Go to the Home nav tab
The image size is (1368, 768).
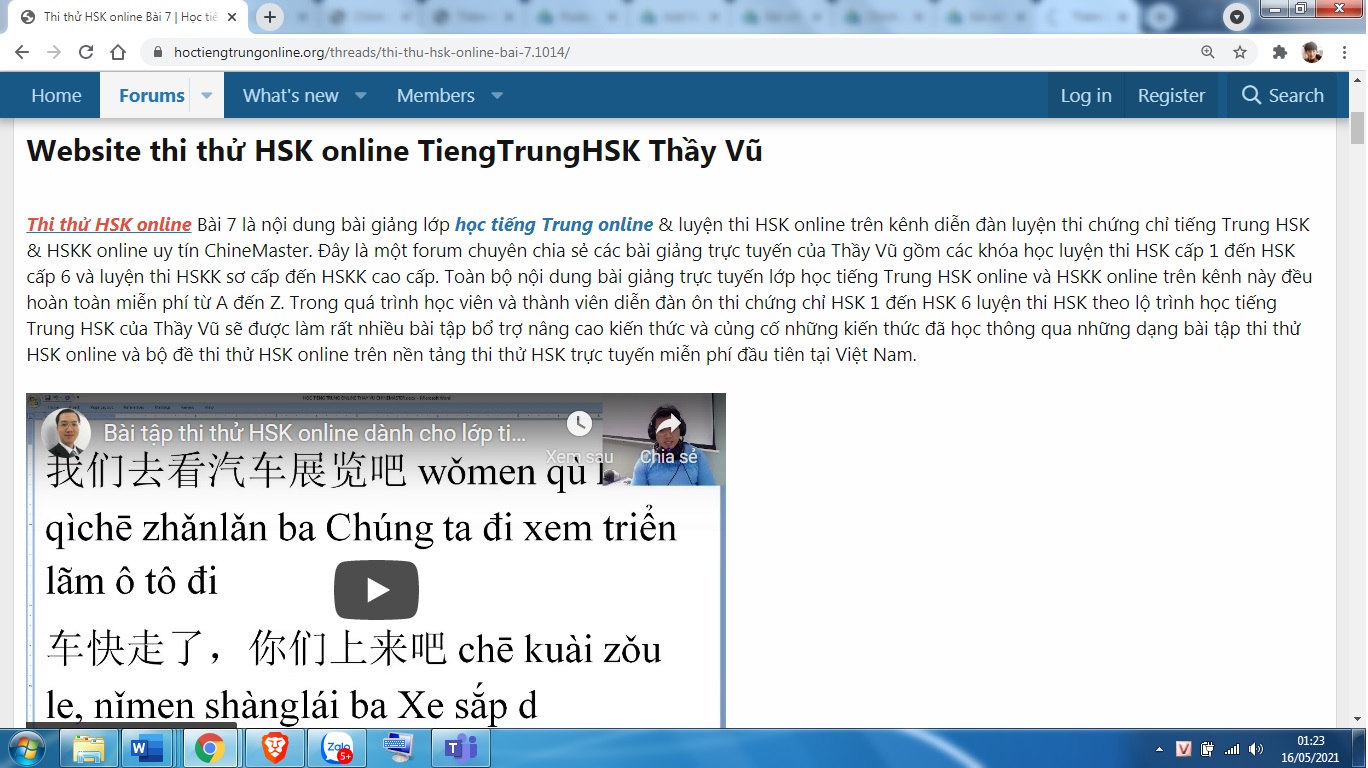tap(56, 96)
